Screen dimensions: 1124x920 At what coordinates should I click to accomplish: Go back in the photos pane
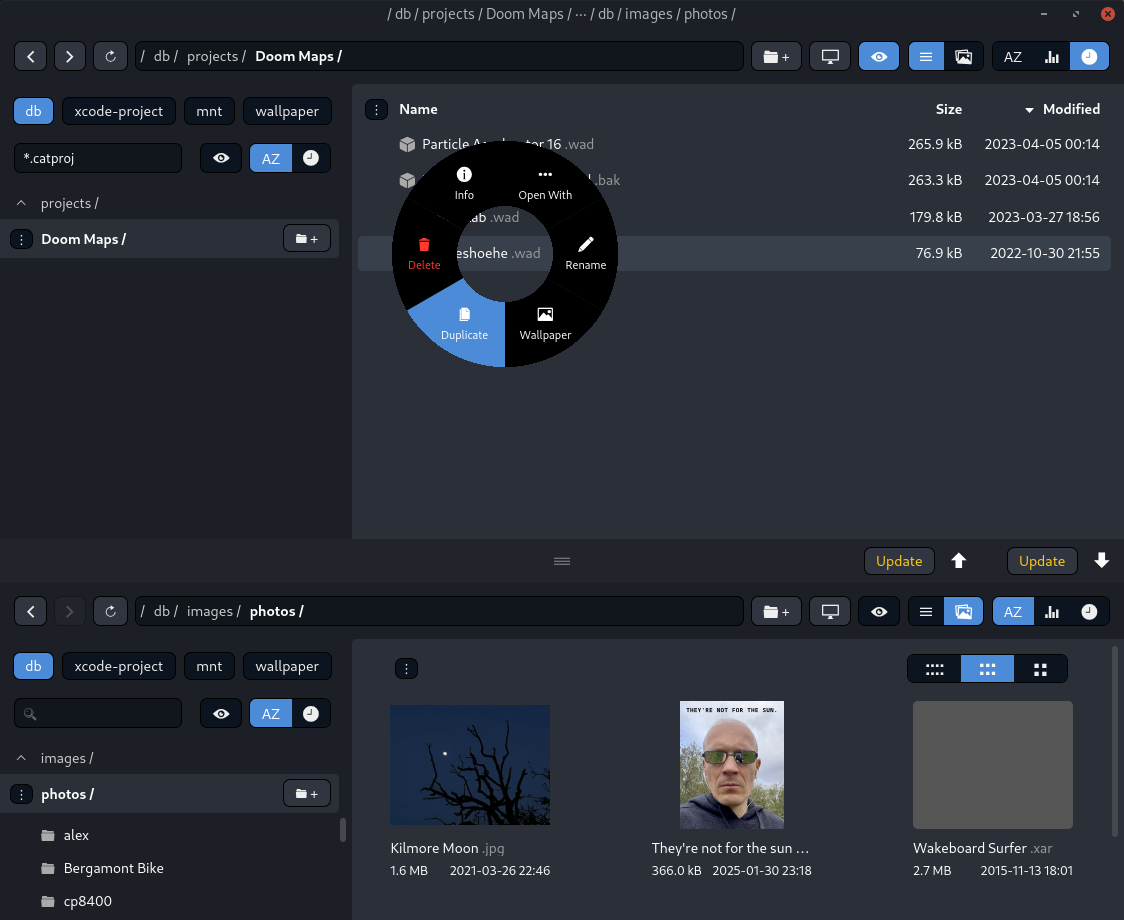pyautogui.click(x=31, y=612)
